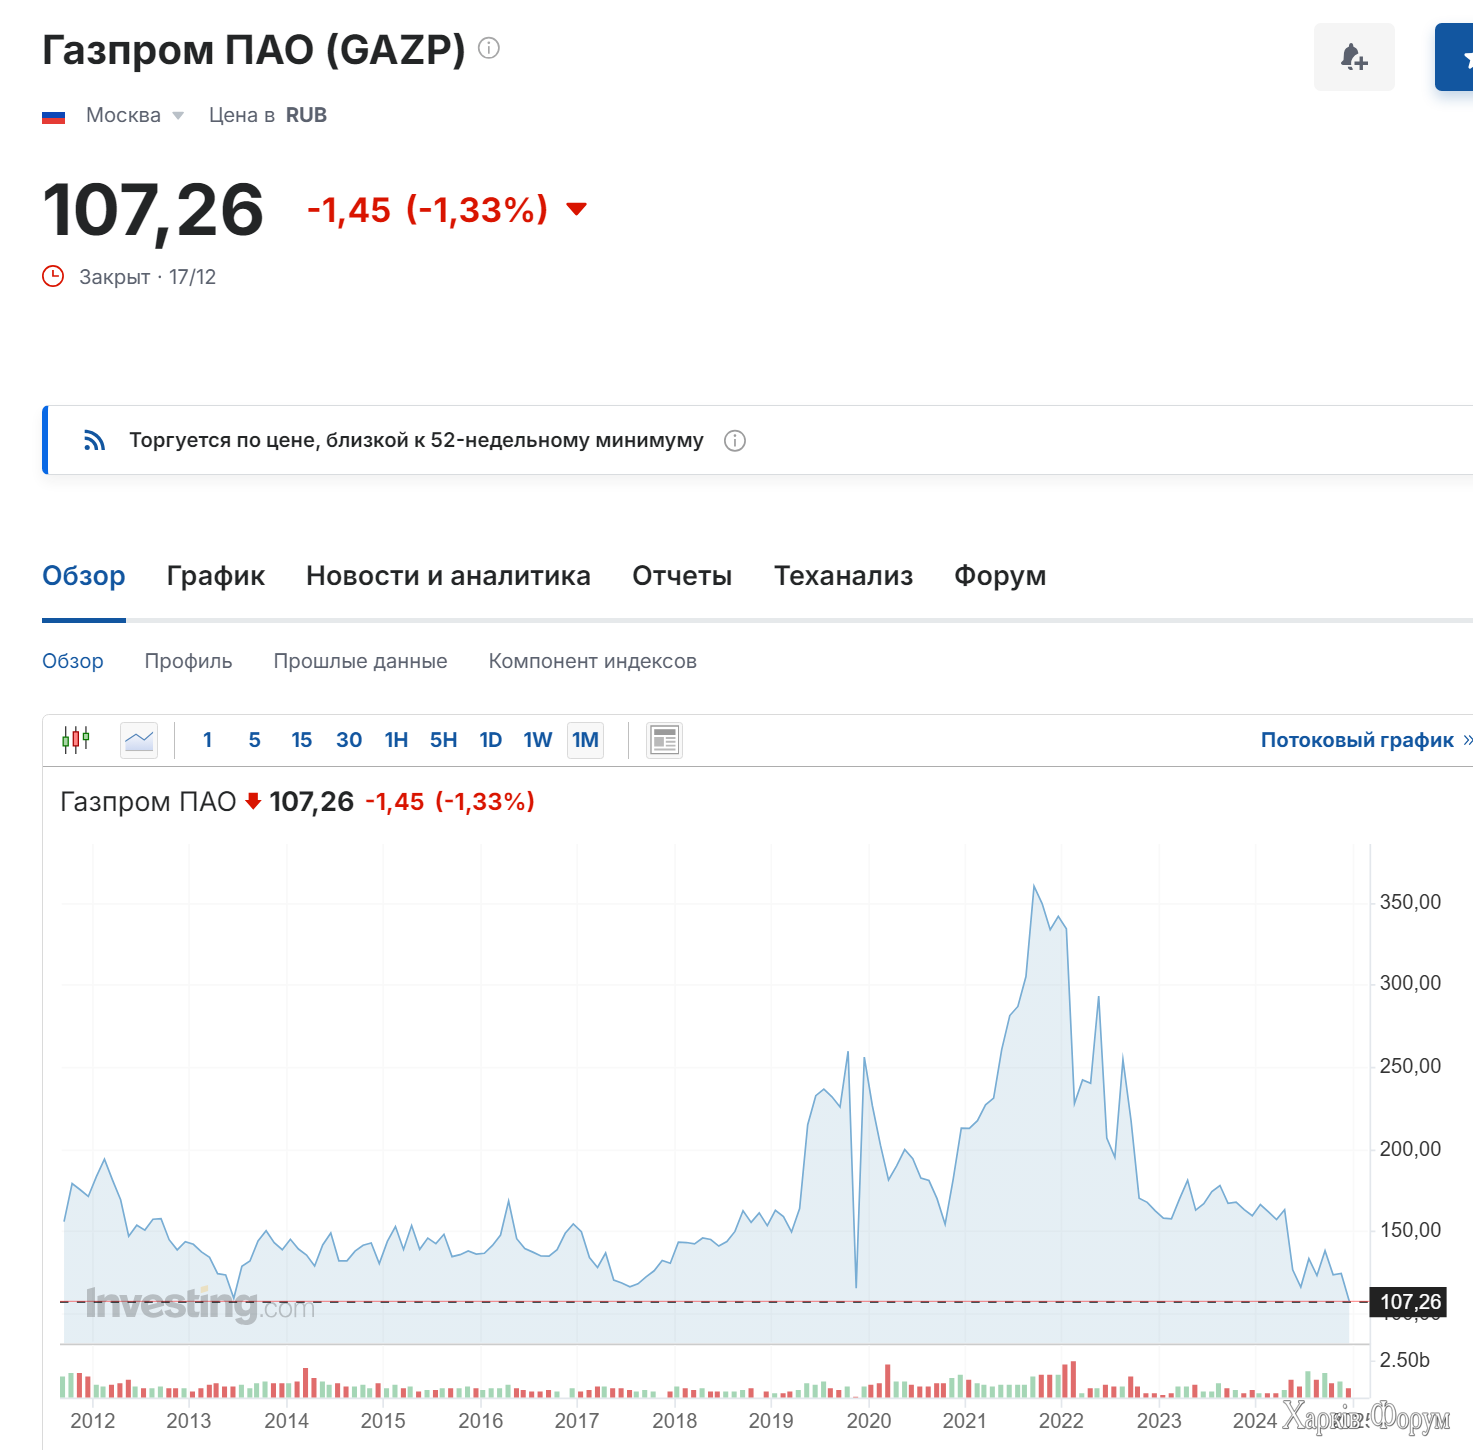The image size is (1473, 1450).
Task: Open info icon beside 52-недельному минимуму notice
Action: click(735, 441)
